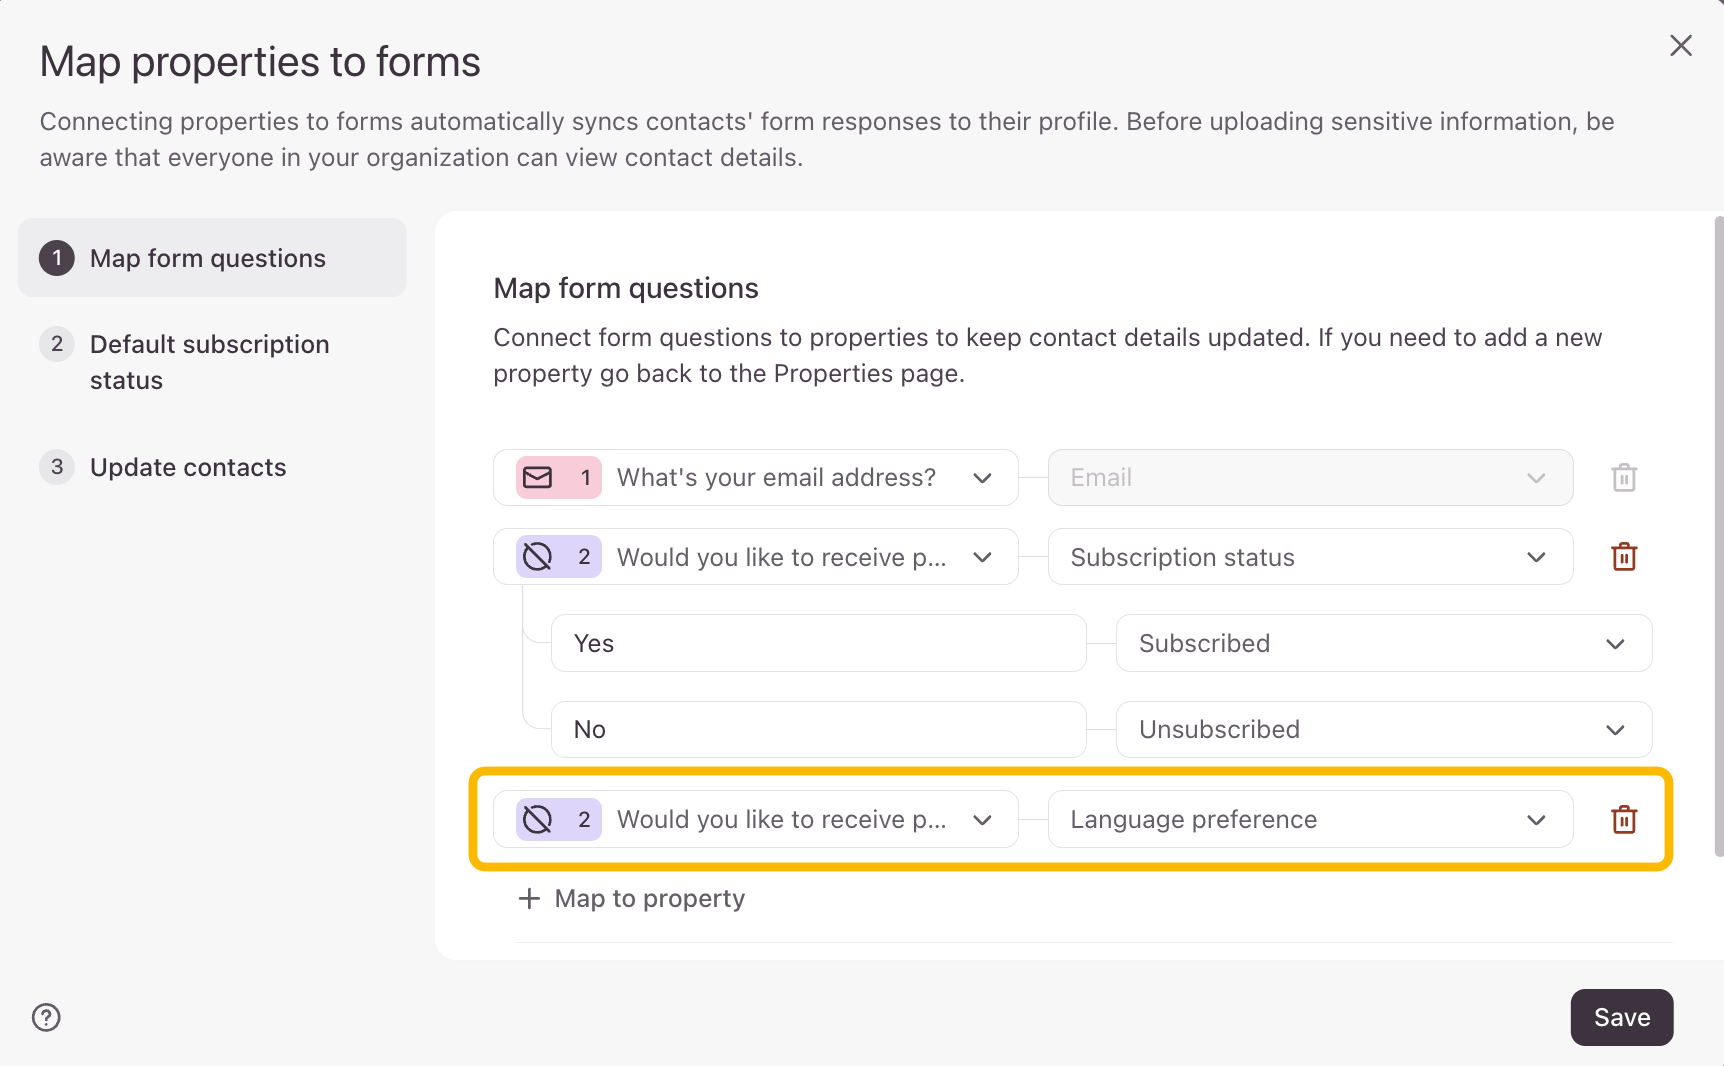Open the help question mark icon

(x=46, y=1017)
